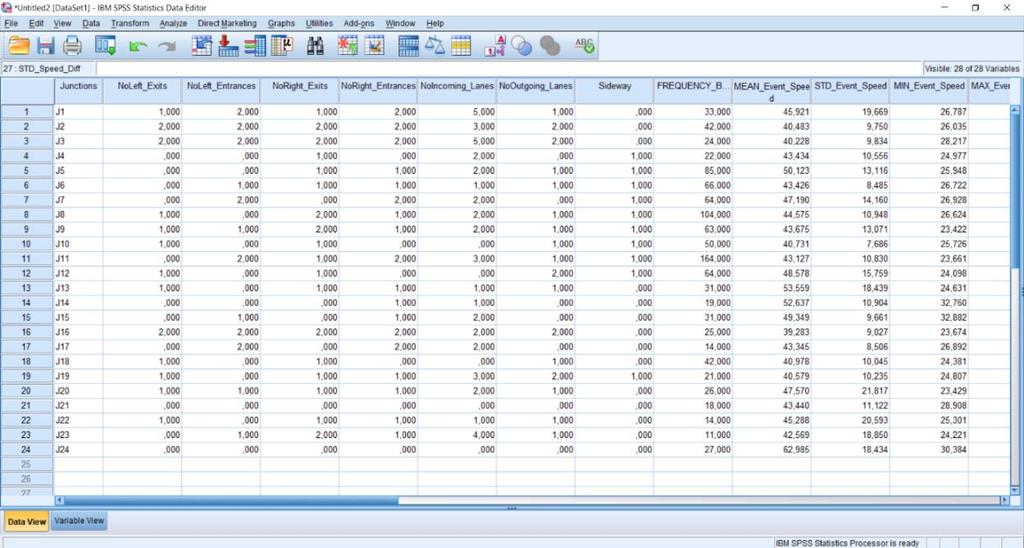Select the Junctions column header
Screen dimensions: 1024x548
click(78, 91)
